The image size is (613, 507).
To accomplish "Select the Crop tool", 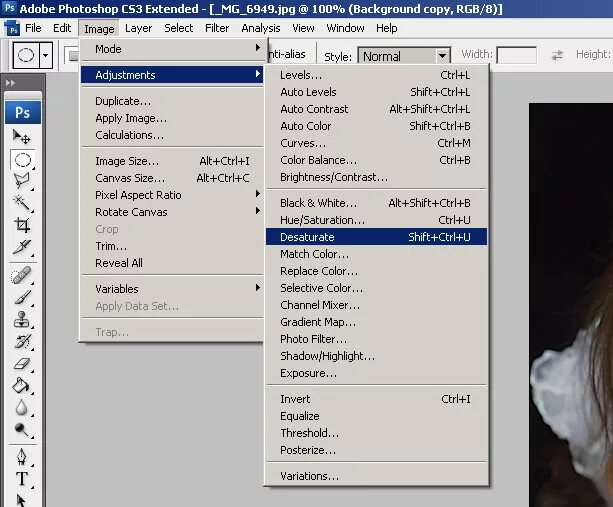I will (x=22, y=225).
